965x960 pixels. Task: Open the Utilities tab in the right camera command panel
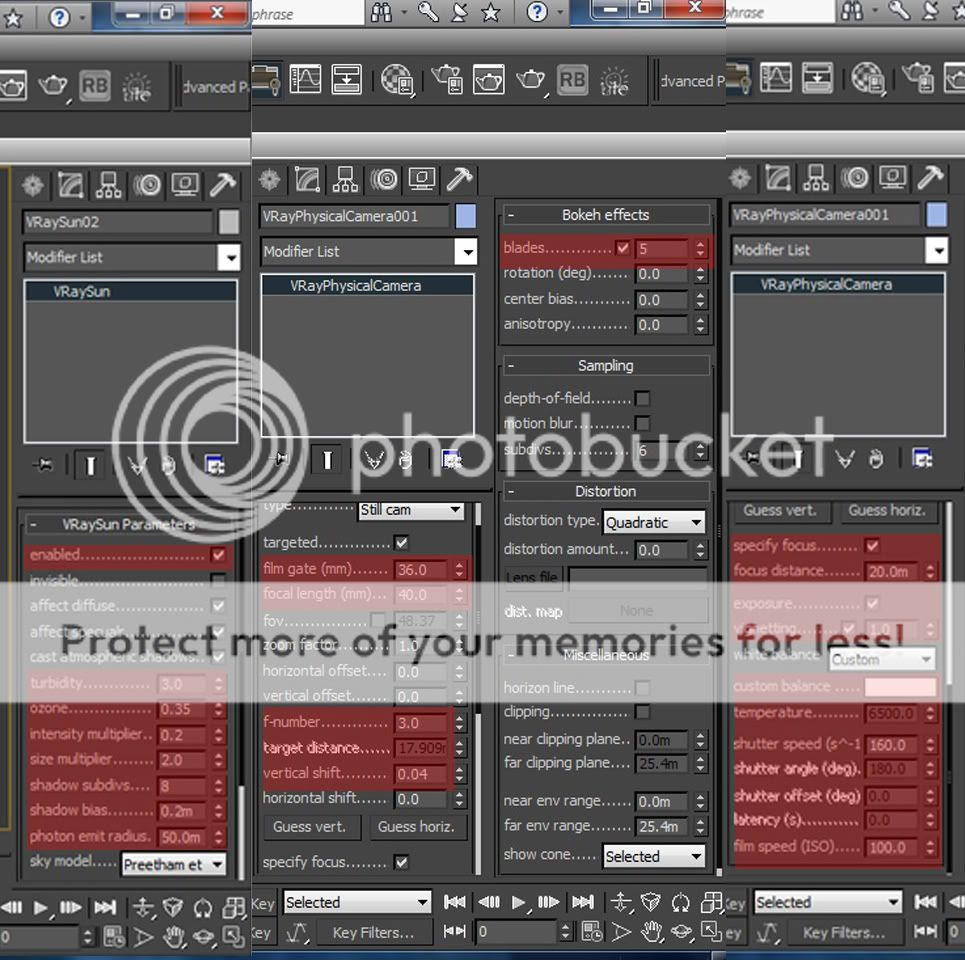click(x=930, y=178)
